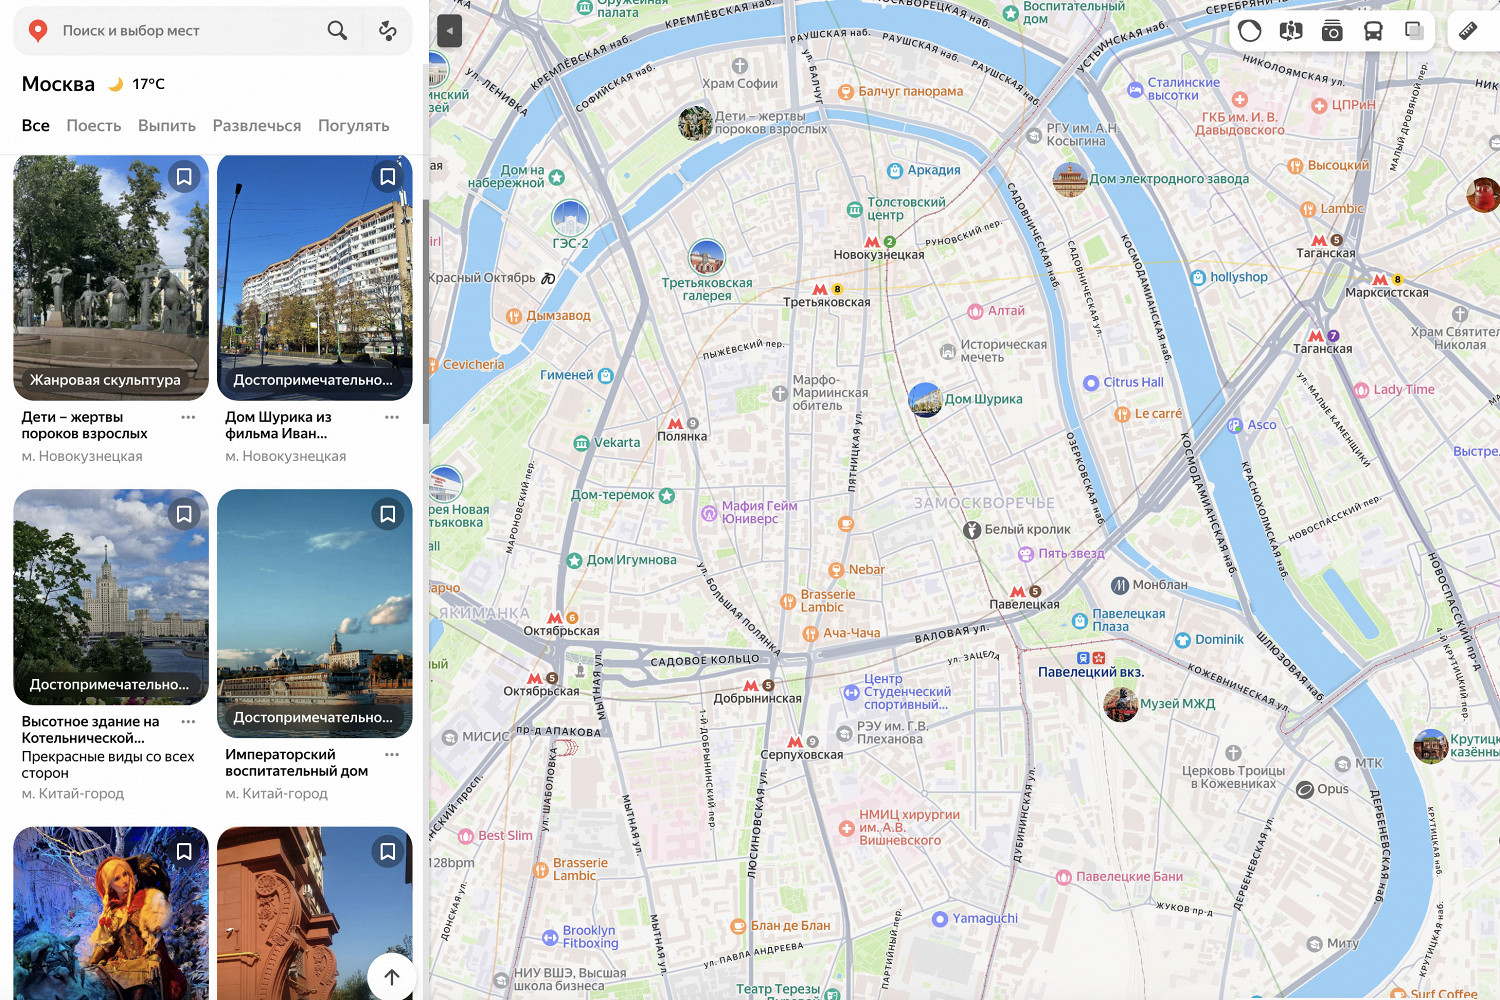Image resolution: width=1500 pixels, height=1000 pixels.
Task: Toggle traffic layer circle icon
Action: click(1250, 31)
